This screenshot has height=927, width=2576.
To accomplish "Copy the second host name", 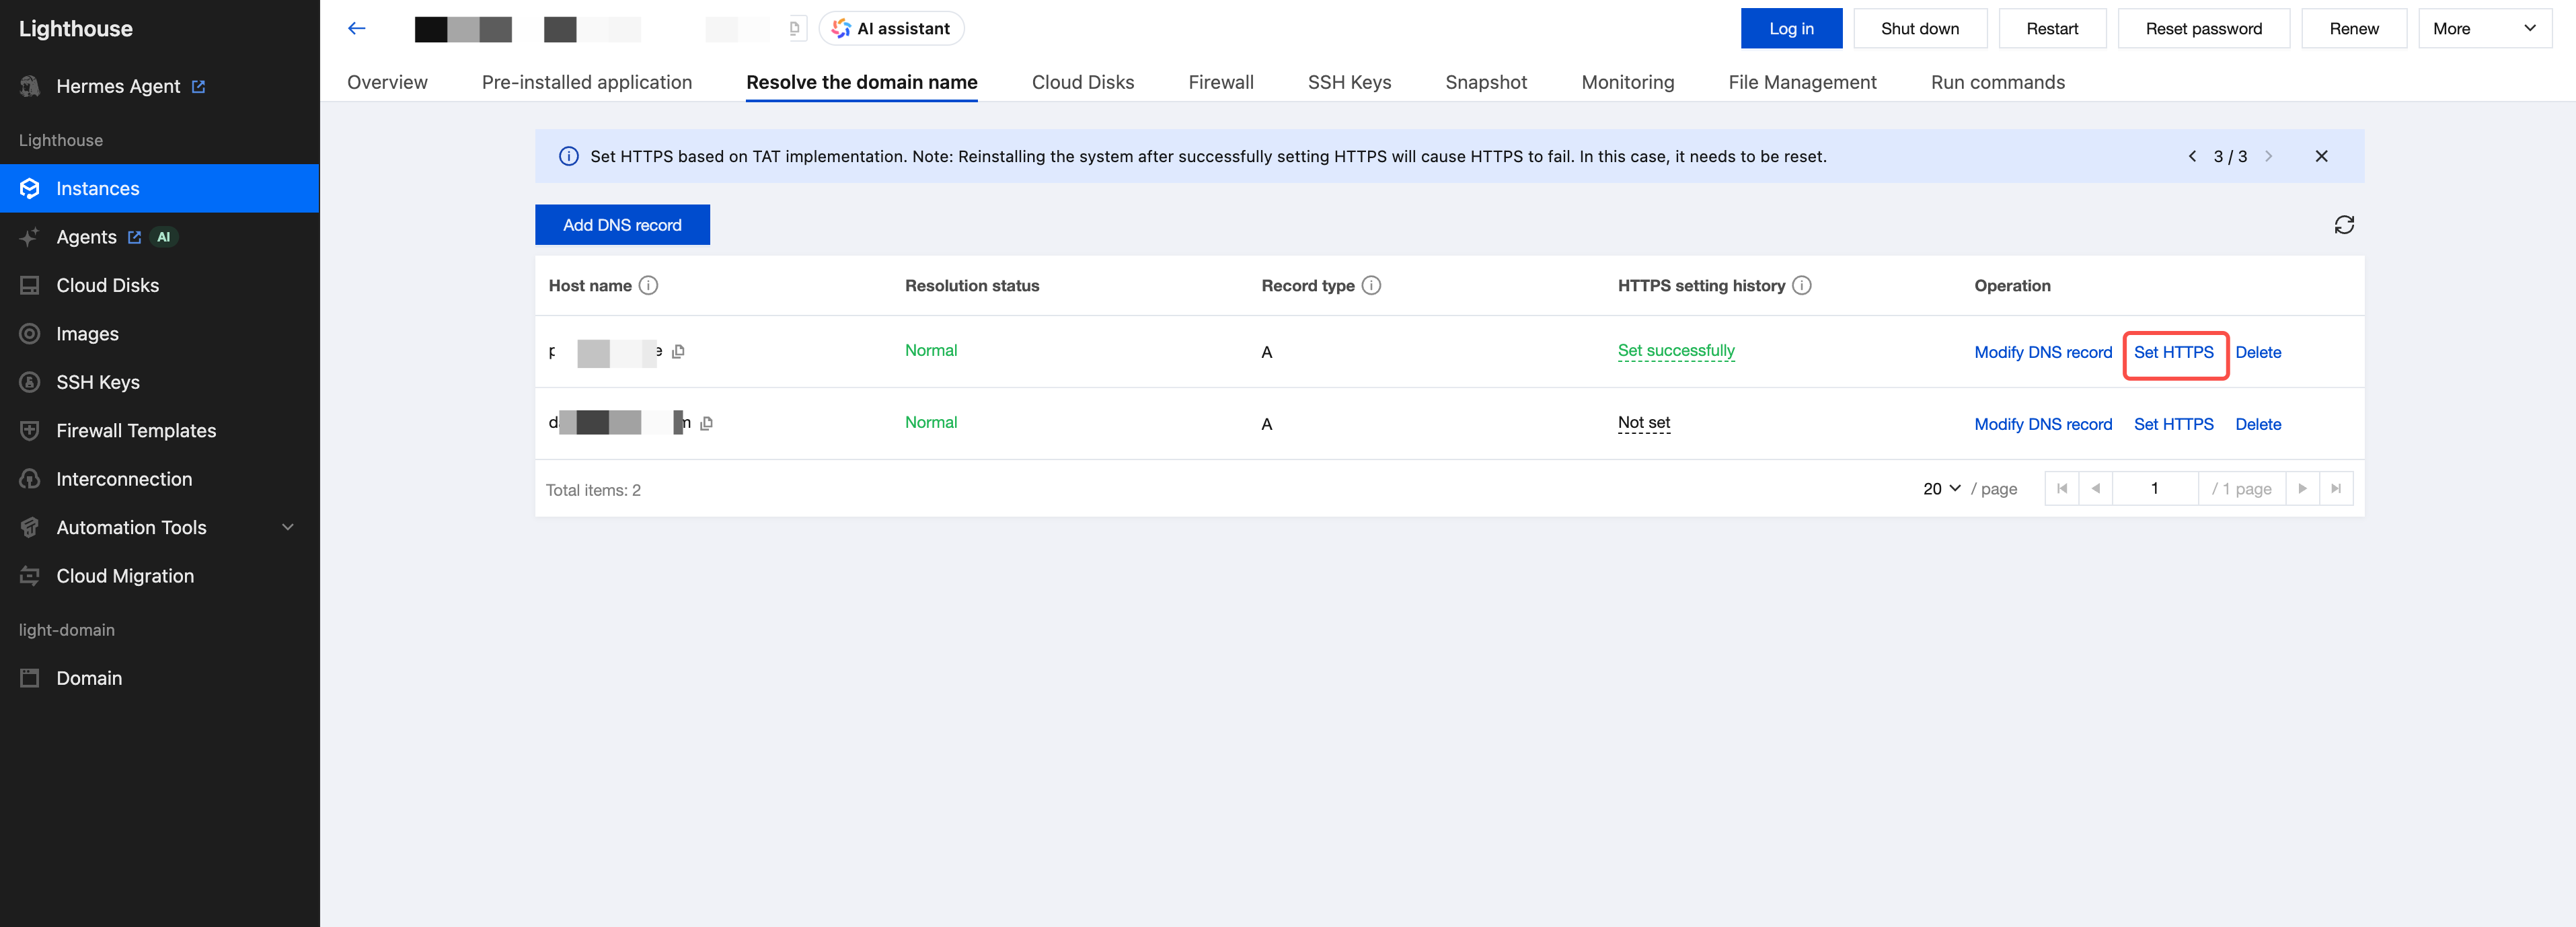I will tap(706, 424).
